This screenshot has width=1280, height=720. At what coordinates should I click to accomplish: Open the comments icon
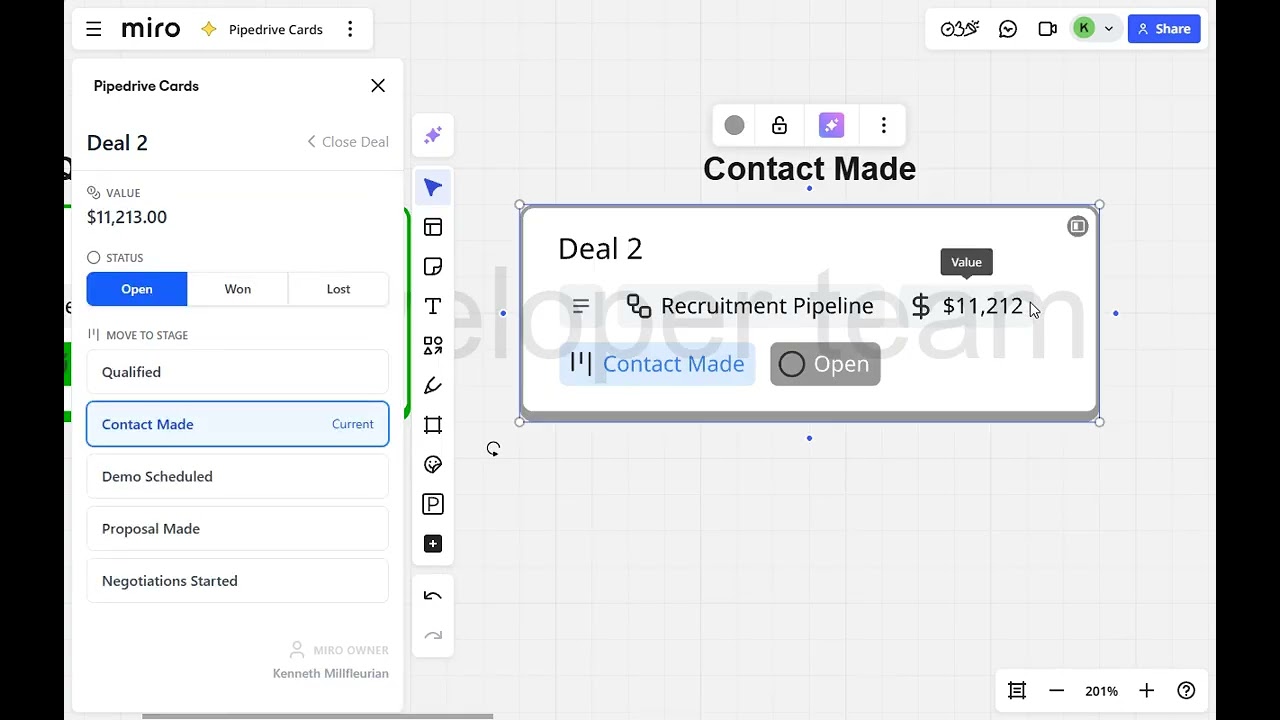point(1008,29)
